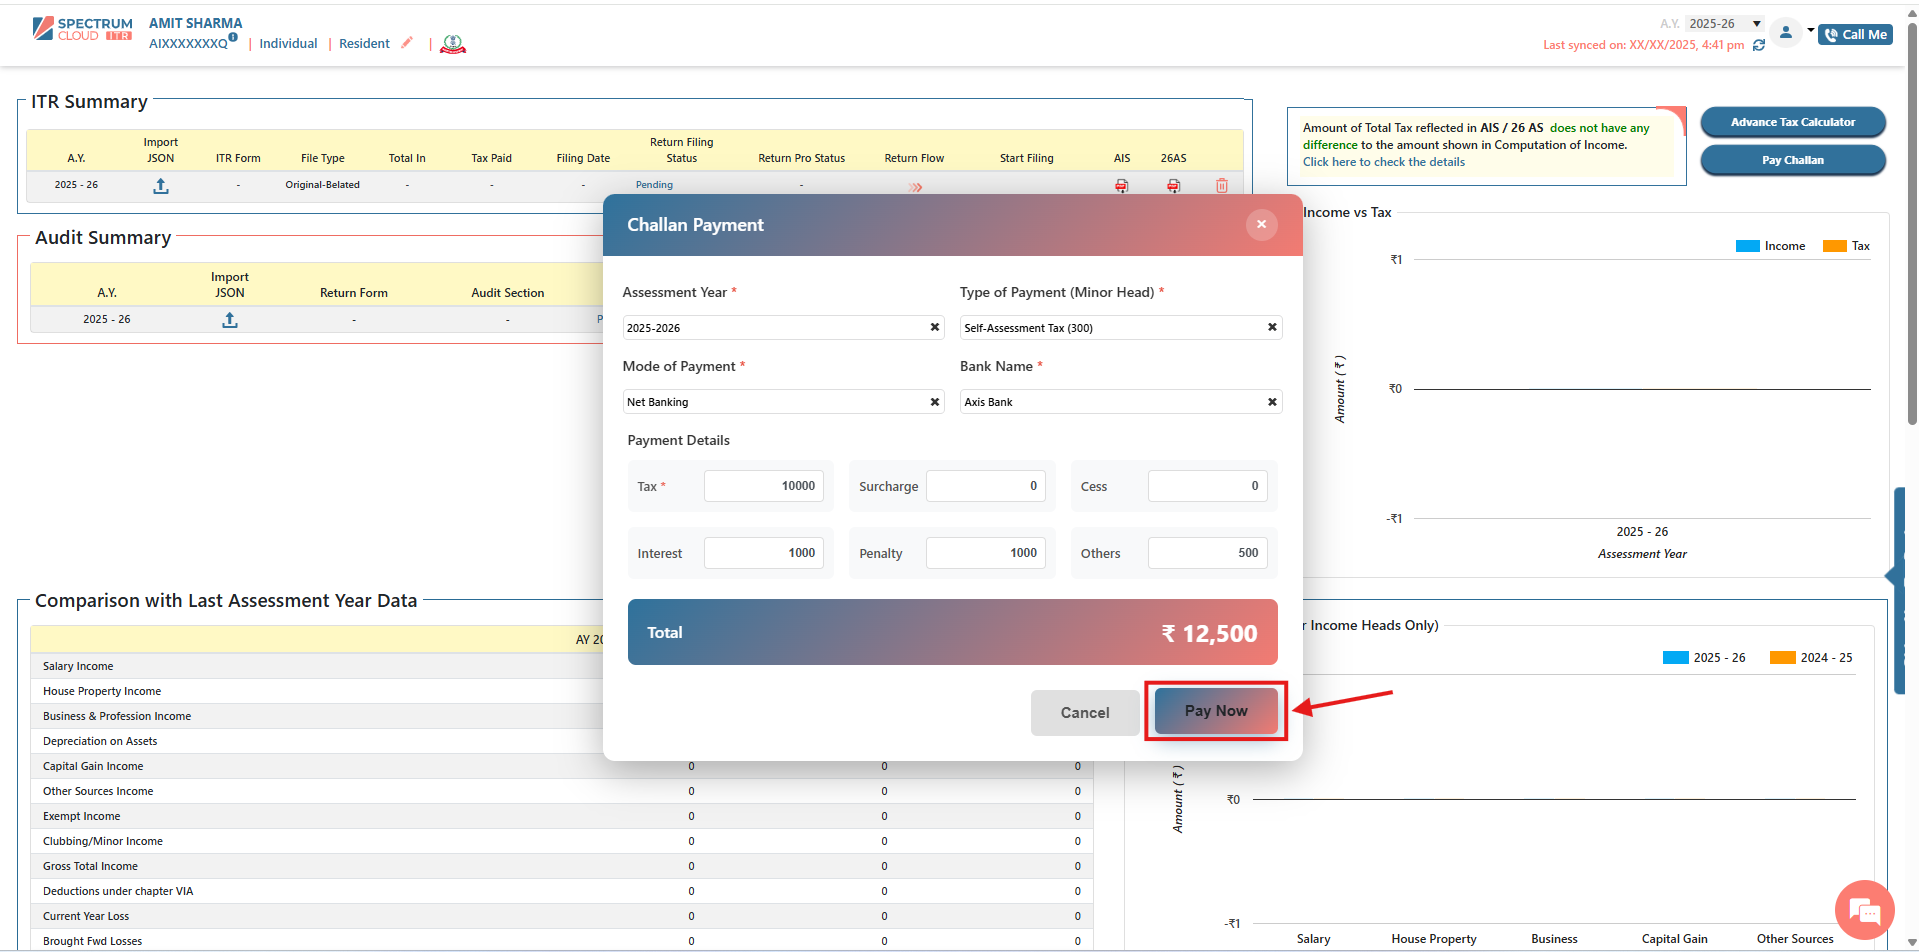Click the Import JSON upload icon in ITR Summary
The image size is (1919, 952).
tap(160, 186)
